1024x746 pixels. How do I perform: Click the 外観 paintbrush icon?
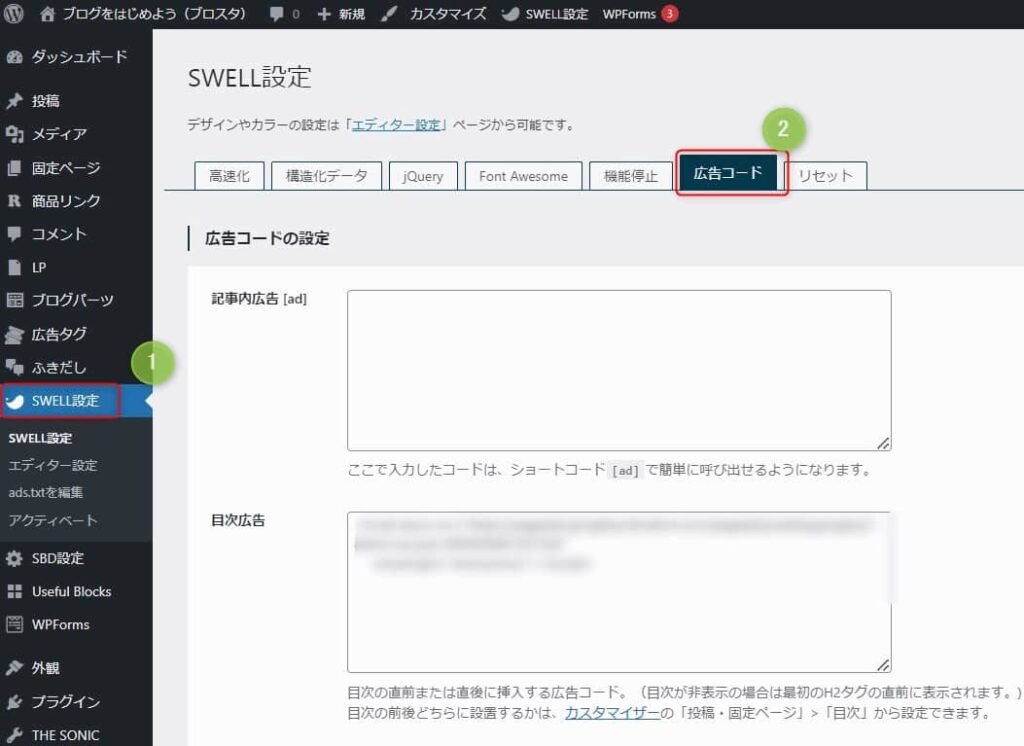(x=14, y=668)
